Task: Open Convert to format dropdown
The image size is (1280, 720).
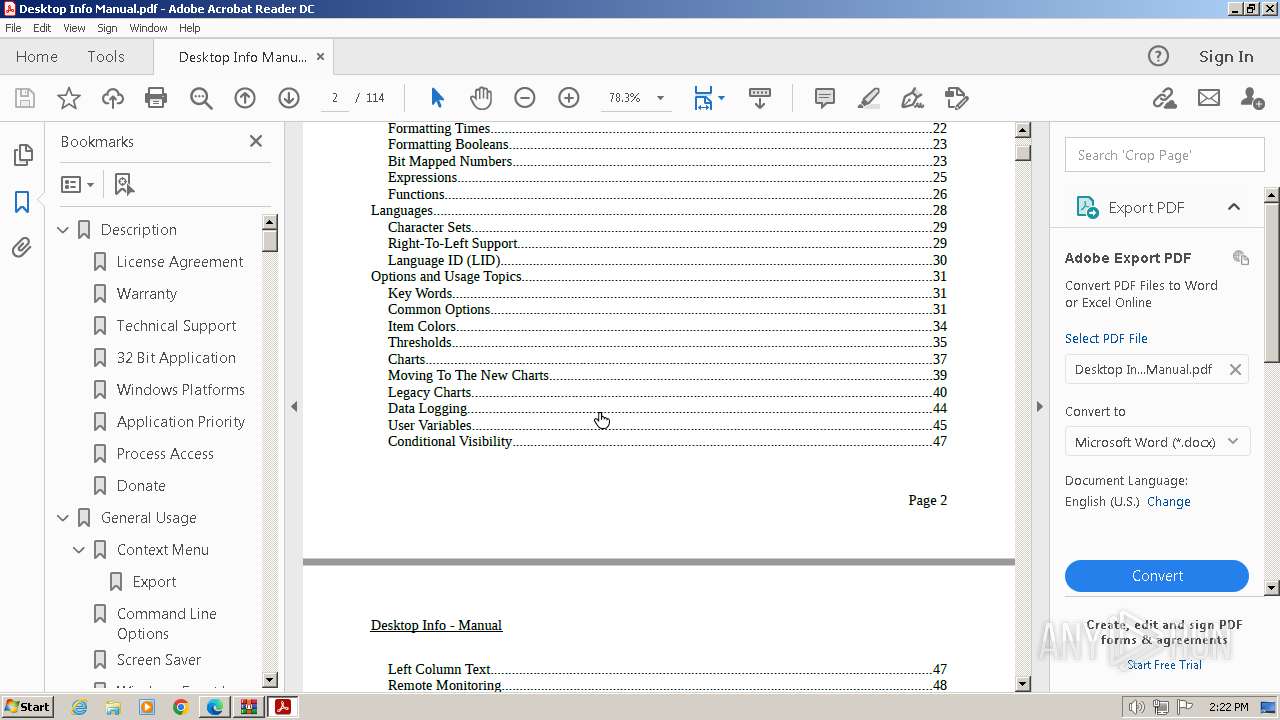Action: (1157, 441)
